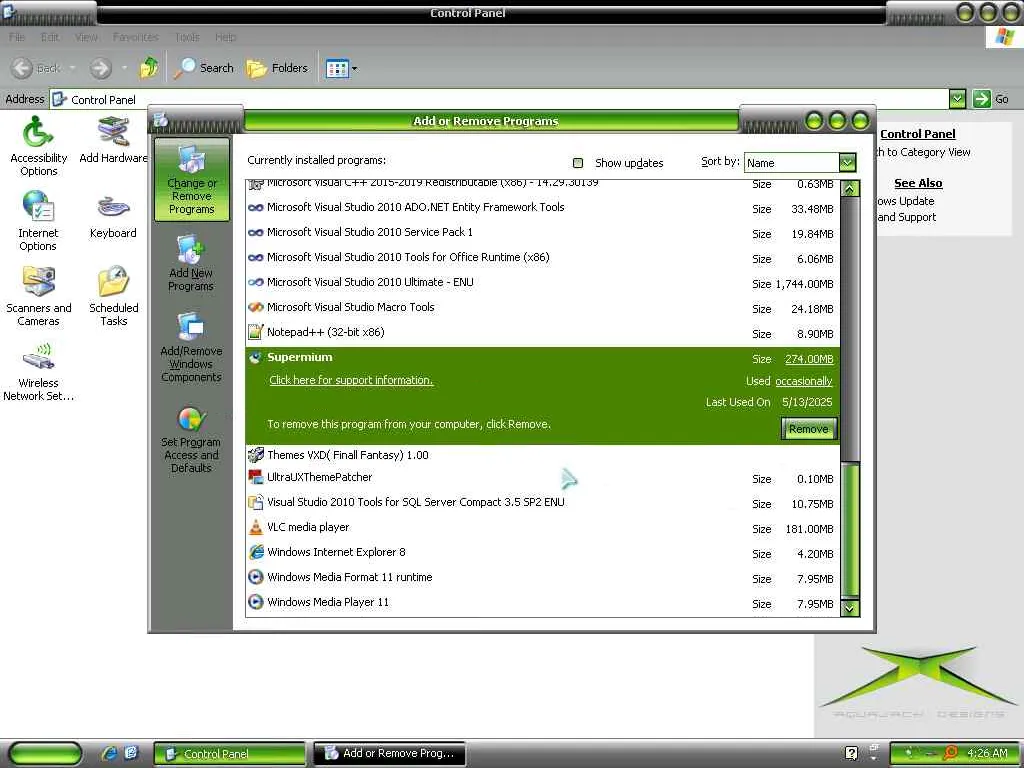Image resolution: width=1024 pixels, height=768 pixels.
Task: Select Add/Remove Windows Components sidebar button
Action: click(191, 347)
